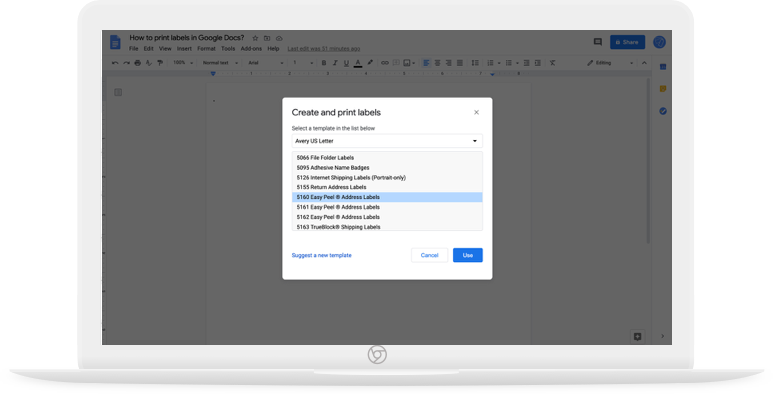Open Tasks in the side panel
773x394 pixels.
pyautogui.click(x=663, y=111)
